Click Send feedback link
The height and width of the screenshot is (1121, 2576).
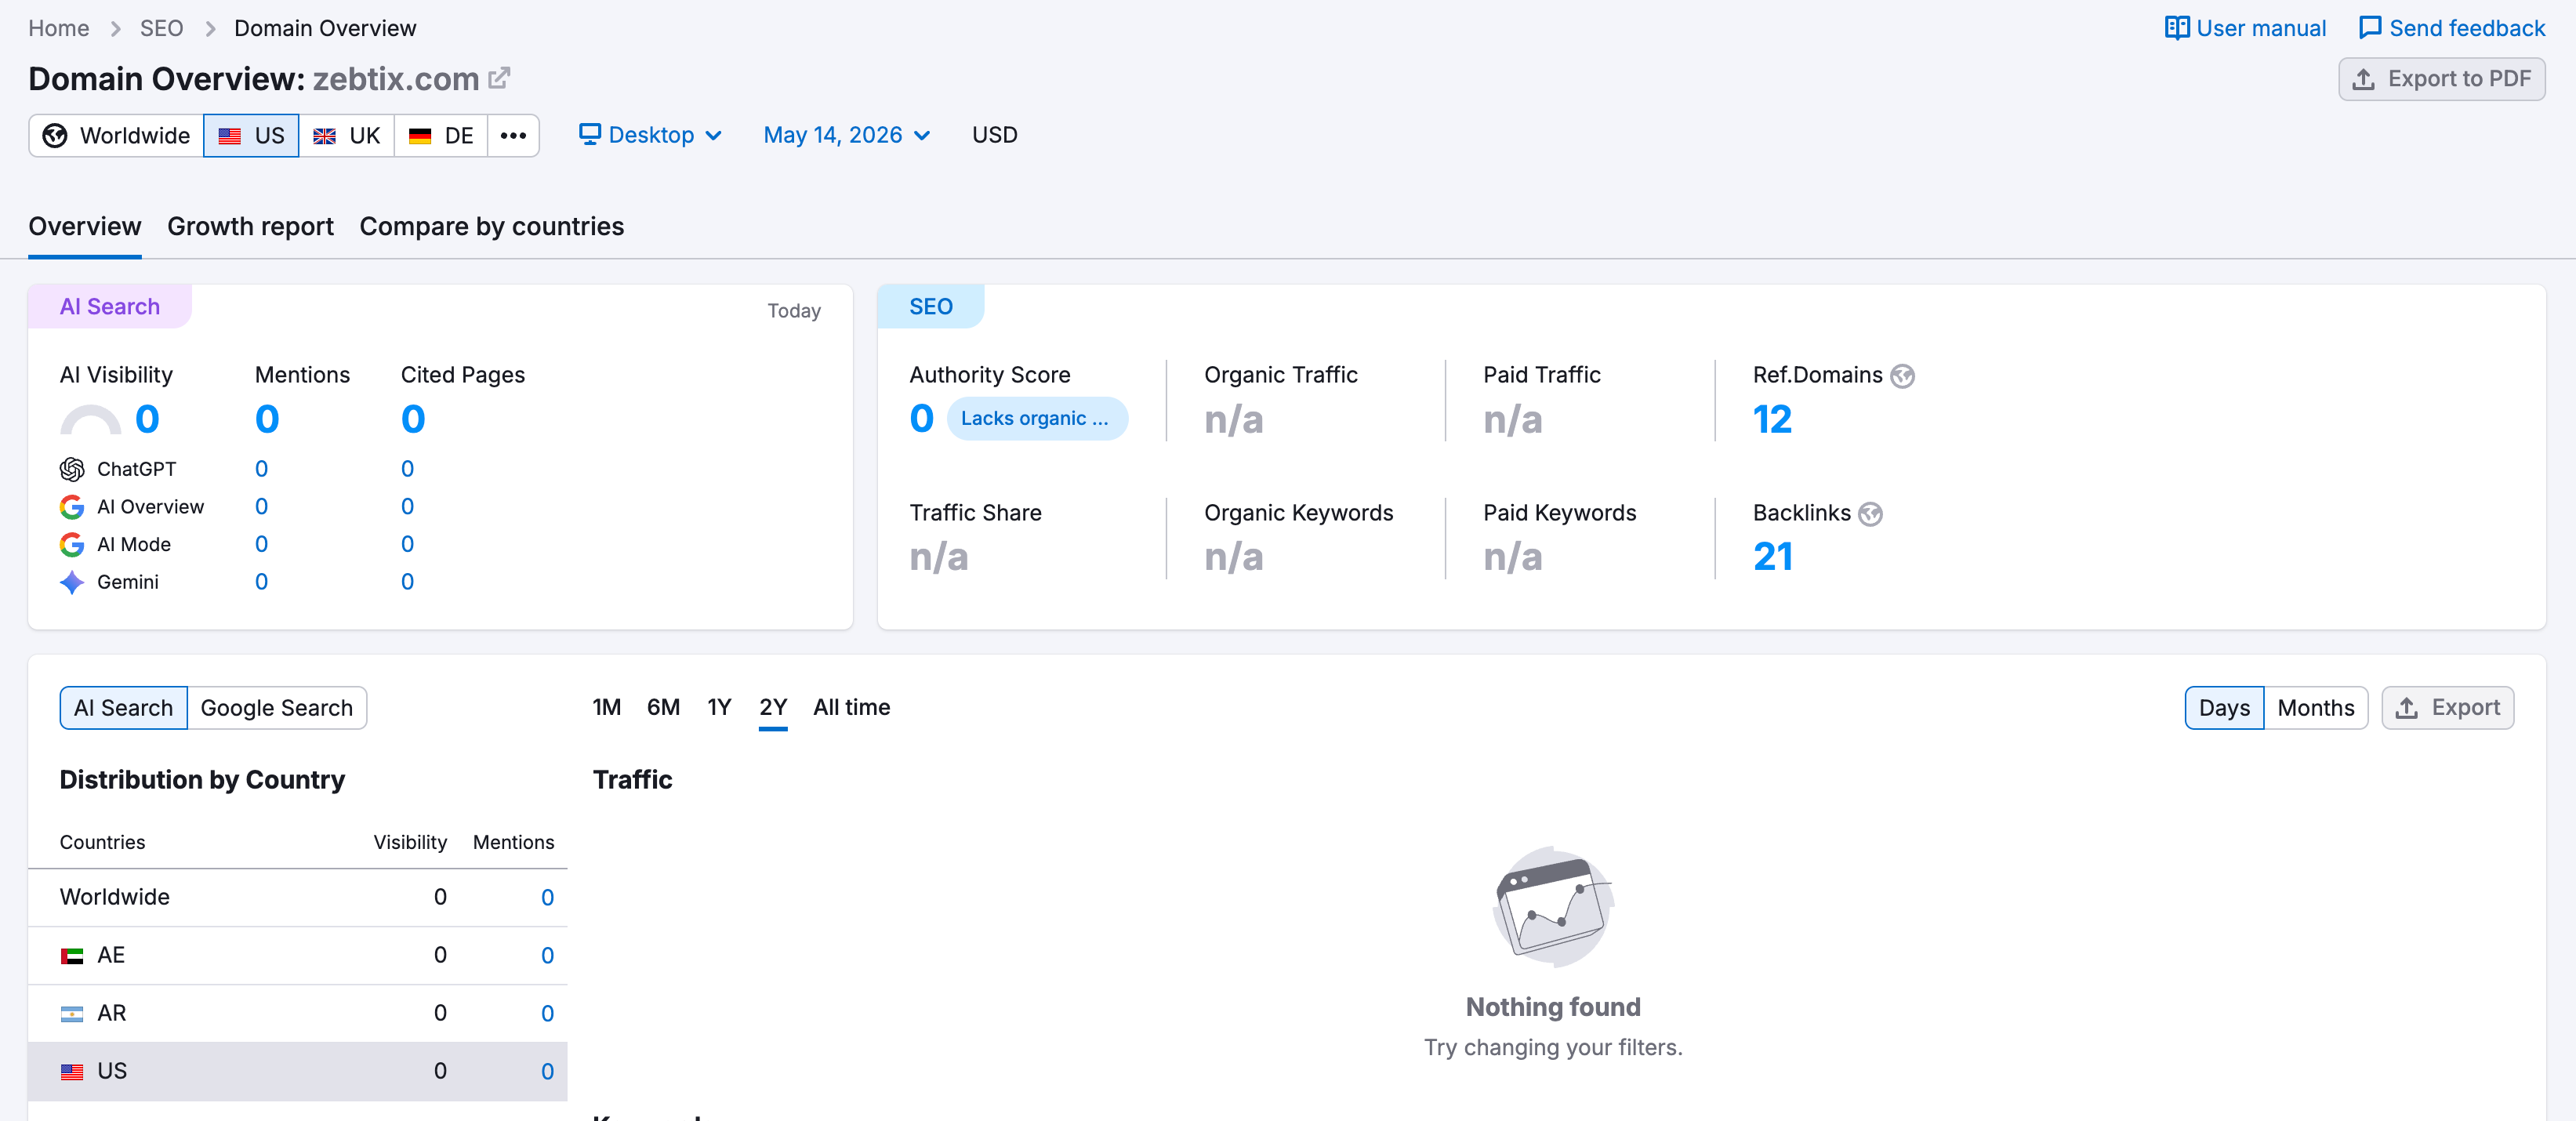2451,28
